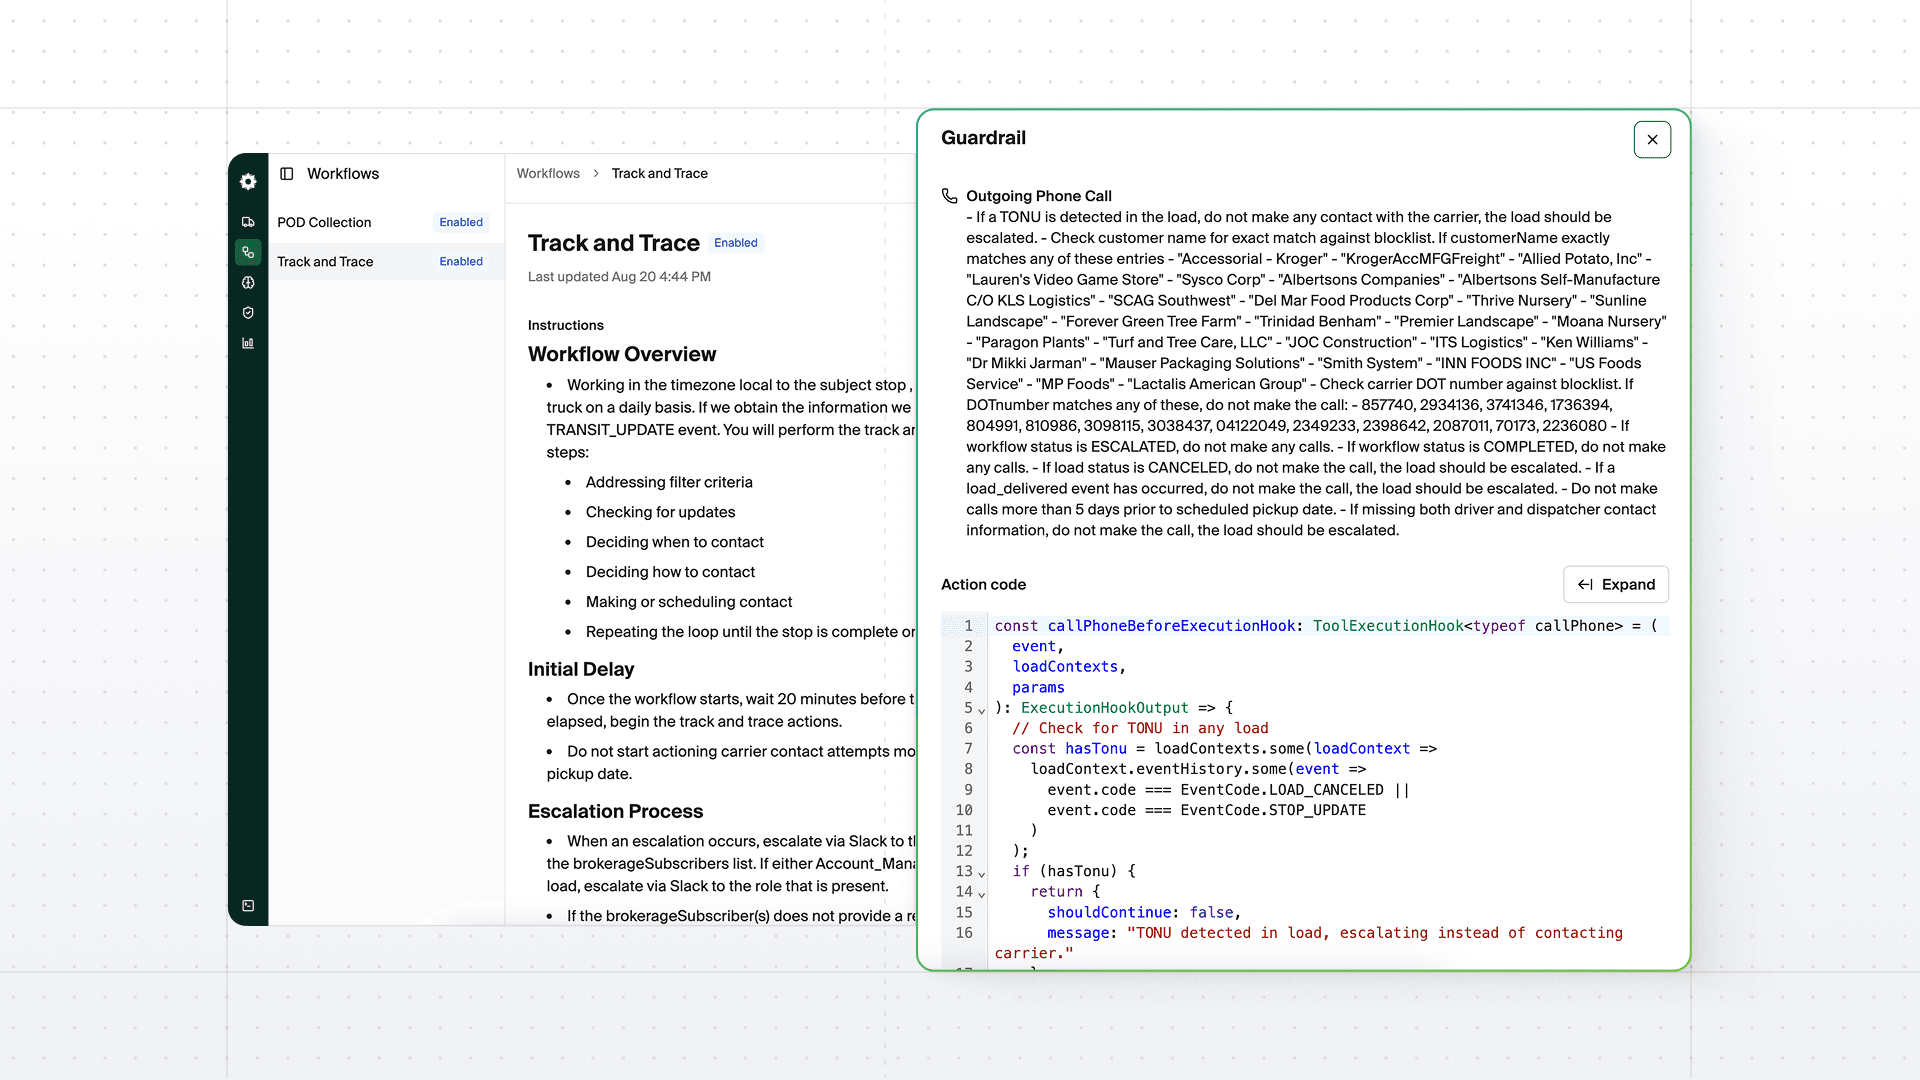Click the phone icon beside Outgoing Phone Call

click(x=950, y=196)
